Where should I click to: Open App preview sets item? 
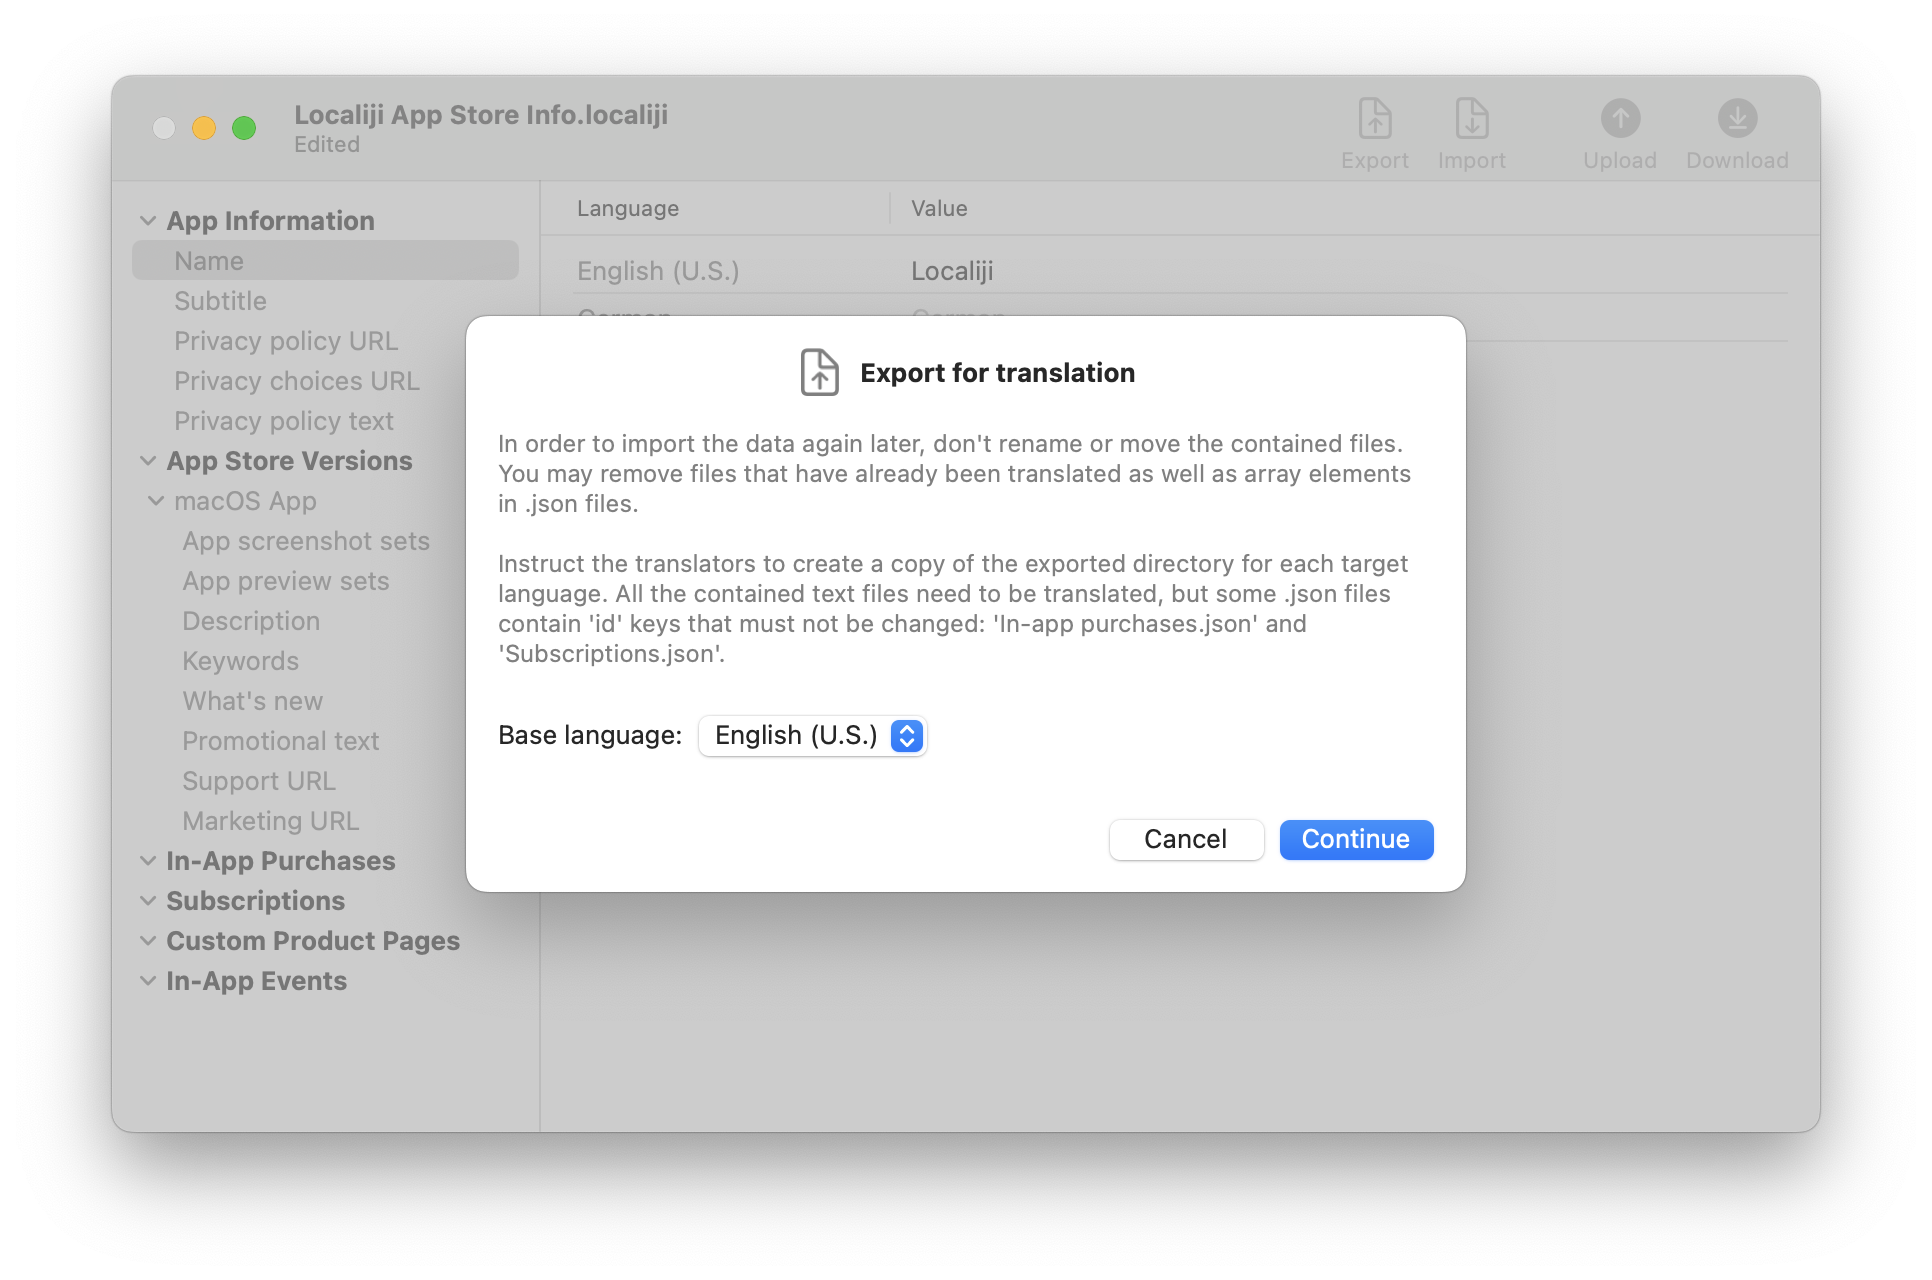pyautogui.click(x=286, y=581)
